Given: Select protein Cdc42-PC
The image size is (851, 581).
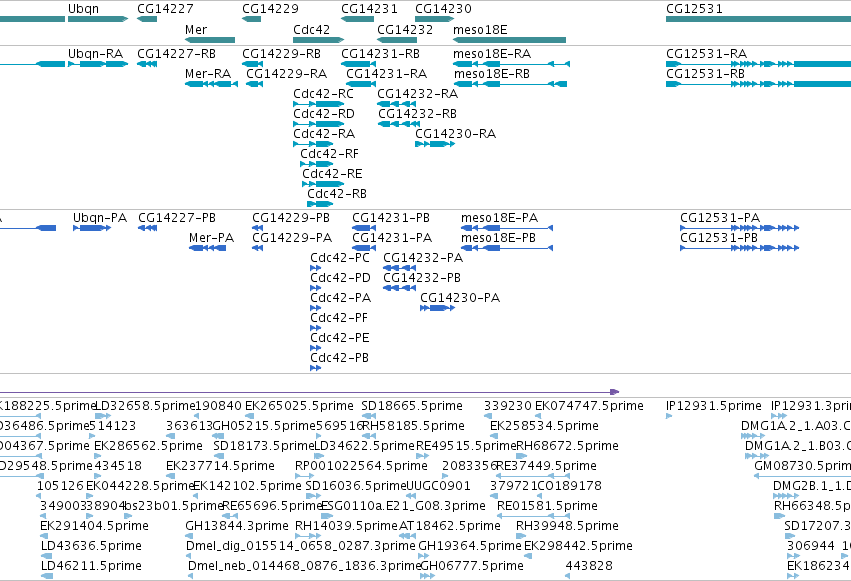Looking at the screenshot, I should click(x=315, y=268).
